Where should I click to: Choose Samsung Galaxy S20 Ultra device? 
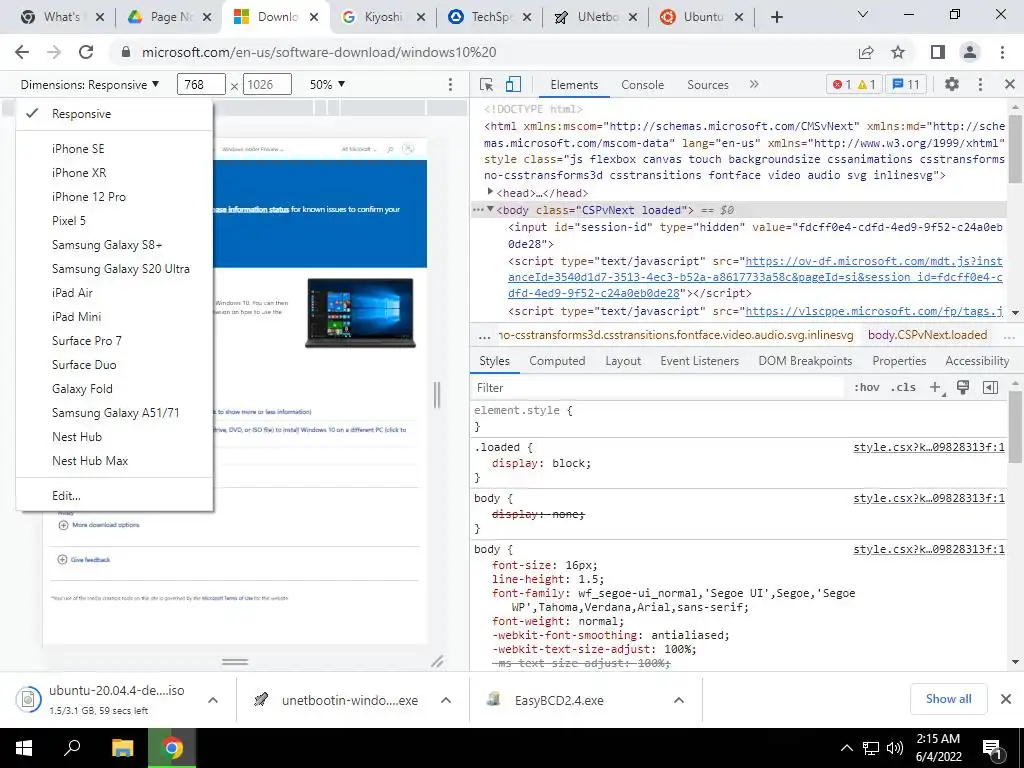(114, 268)
